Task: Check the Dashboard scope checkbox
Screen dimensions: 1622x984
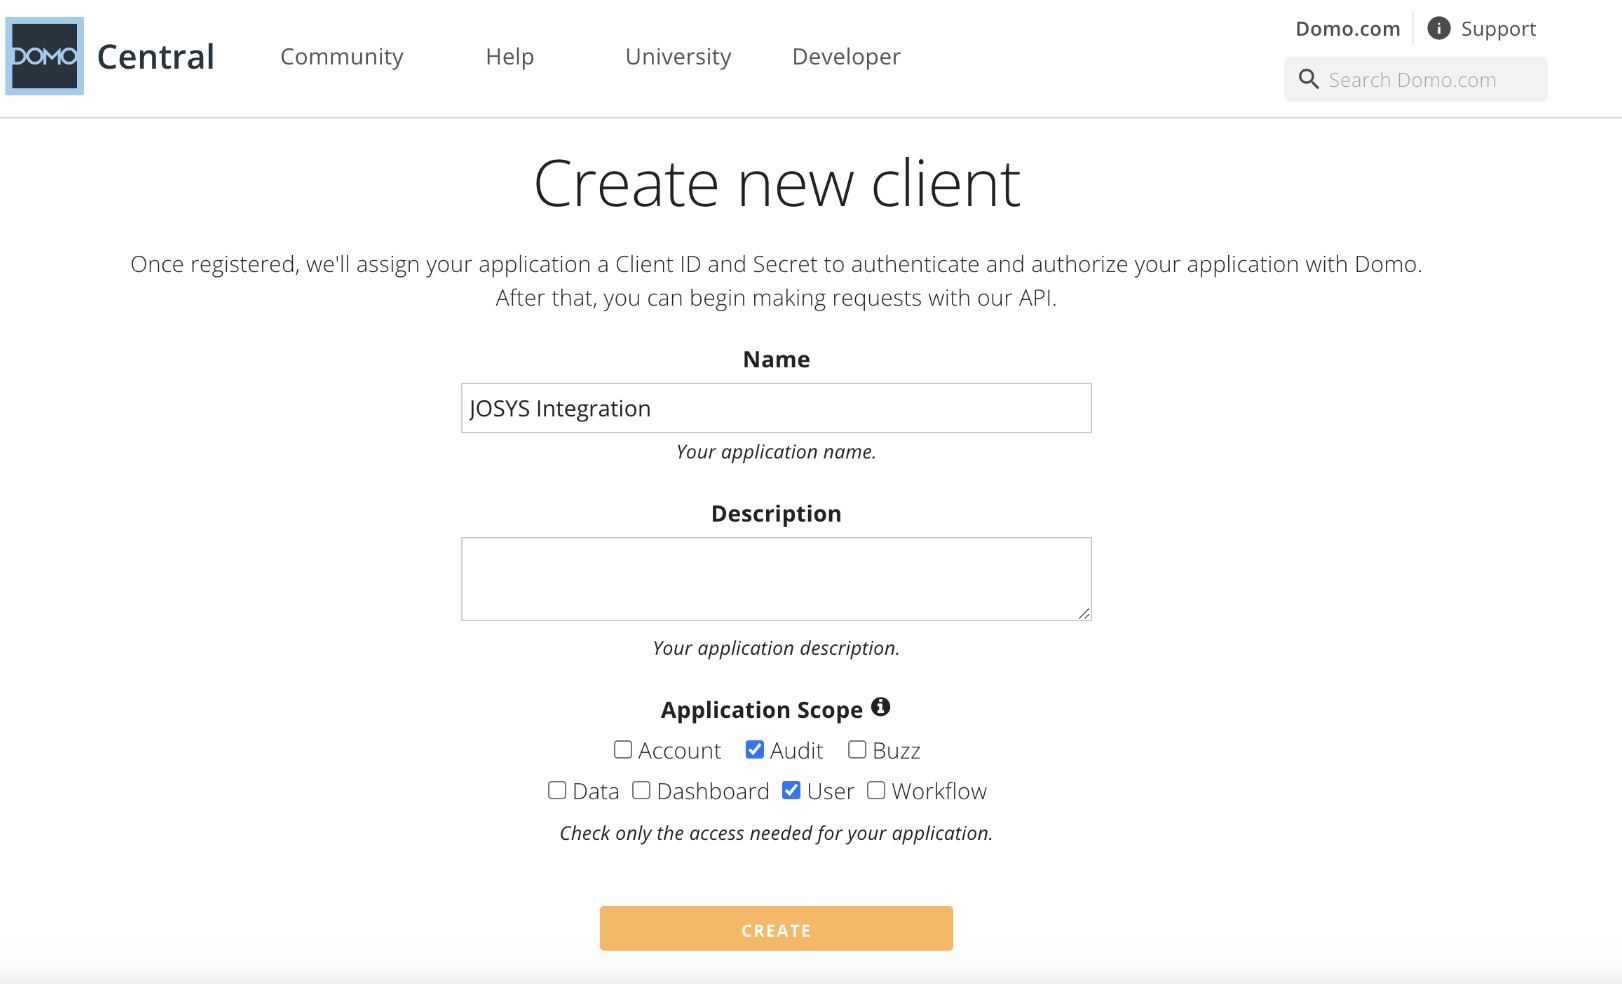Action: tap(641, 791)
